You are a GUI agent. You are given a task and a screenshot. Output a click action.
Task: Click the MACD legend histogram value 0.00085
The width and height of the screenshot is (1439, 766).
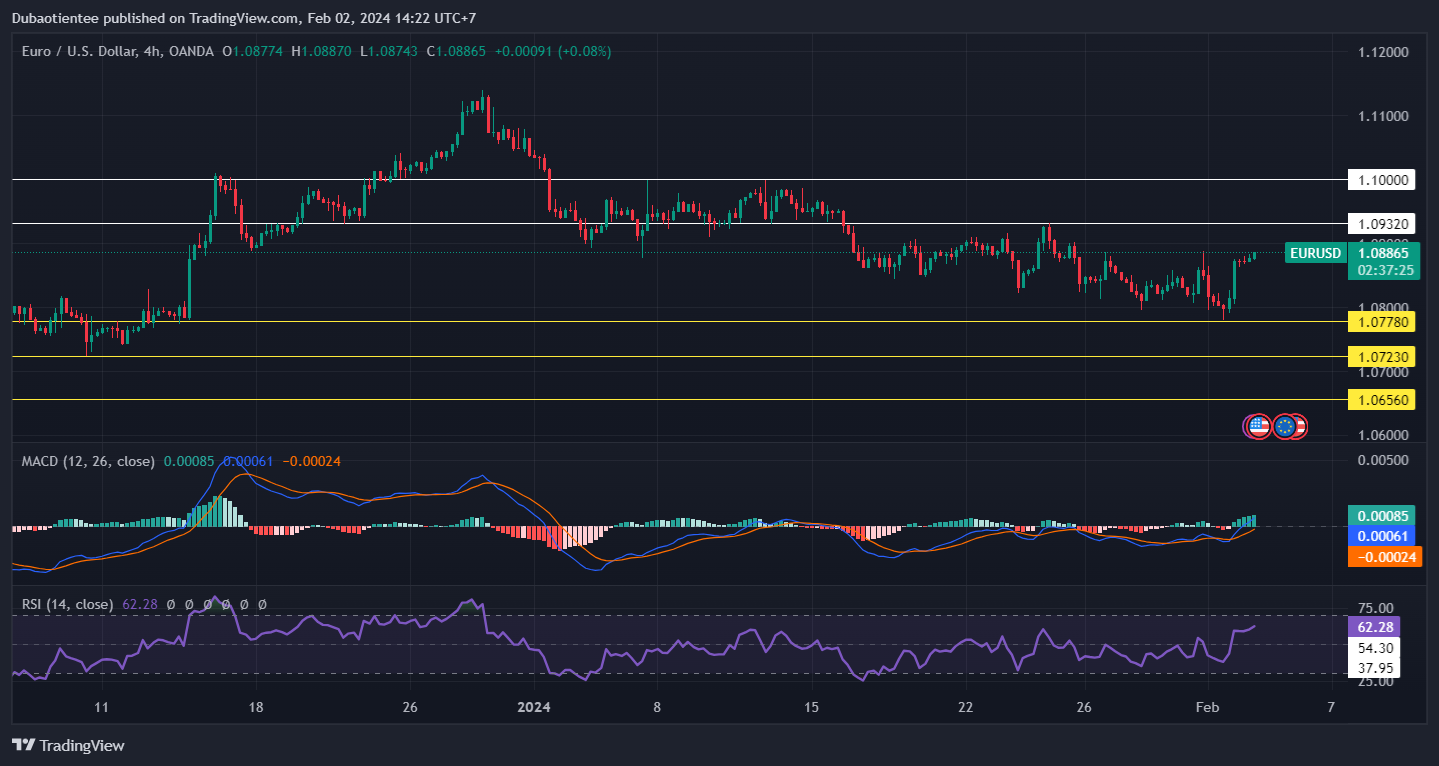[189, 461]
